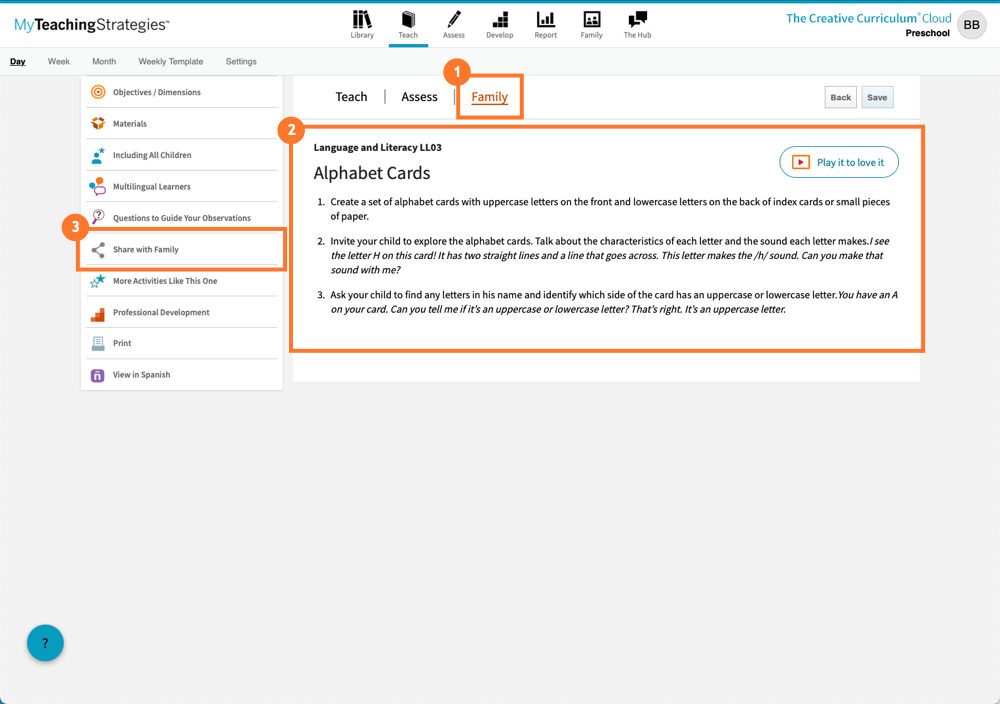Viewport: 1000px width, 704px height.
Task: Open the help question-mark button
Action: coord(44,643)
